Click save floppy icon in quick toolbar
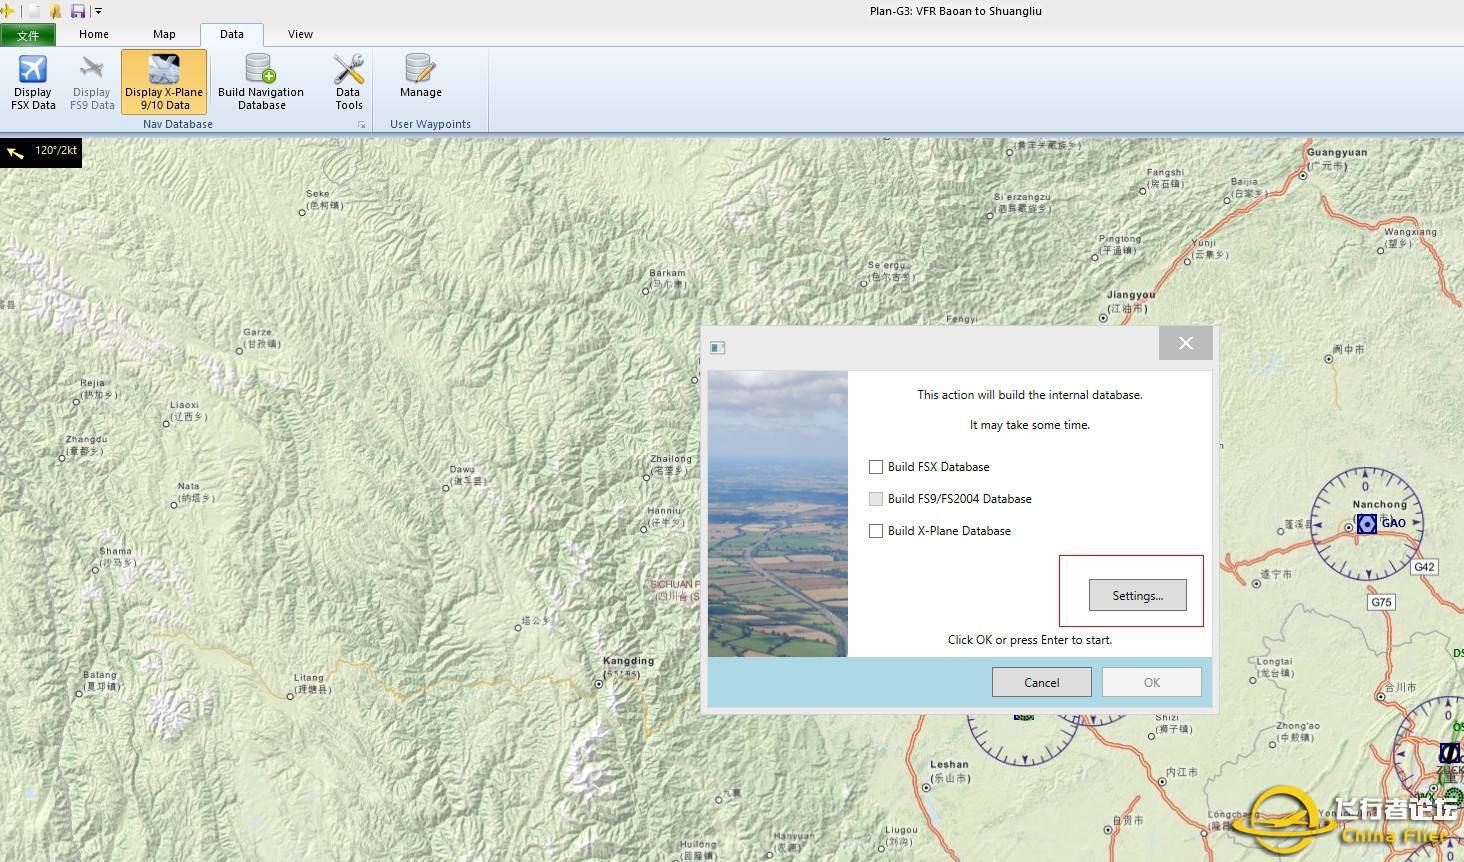The width and height of the screenshot is (1464, 862). 78,11
